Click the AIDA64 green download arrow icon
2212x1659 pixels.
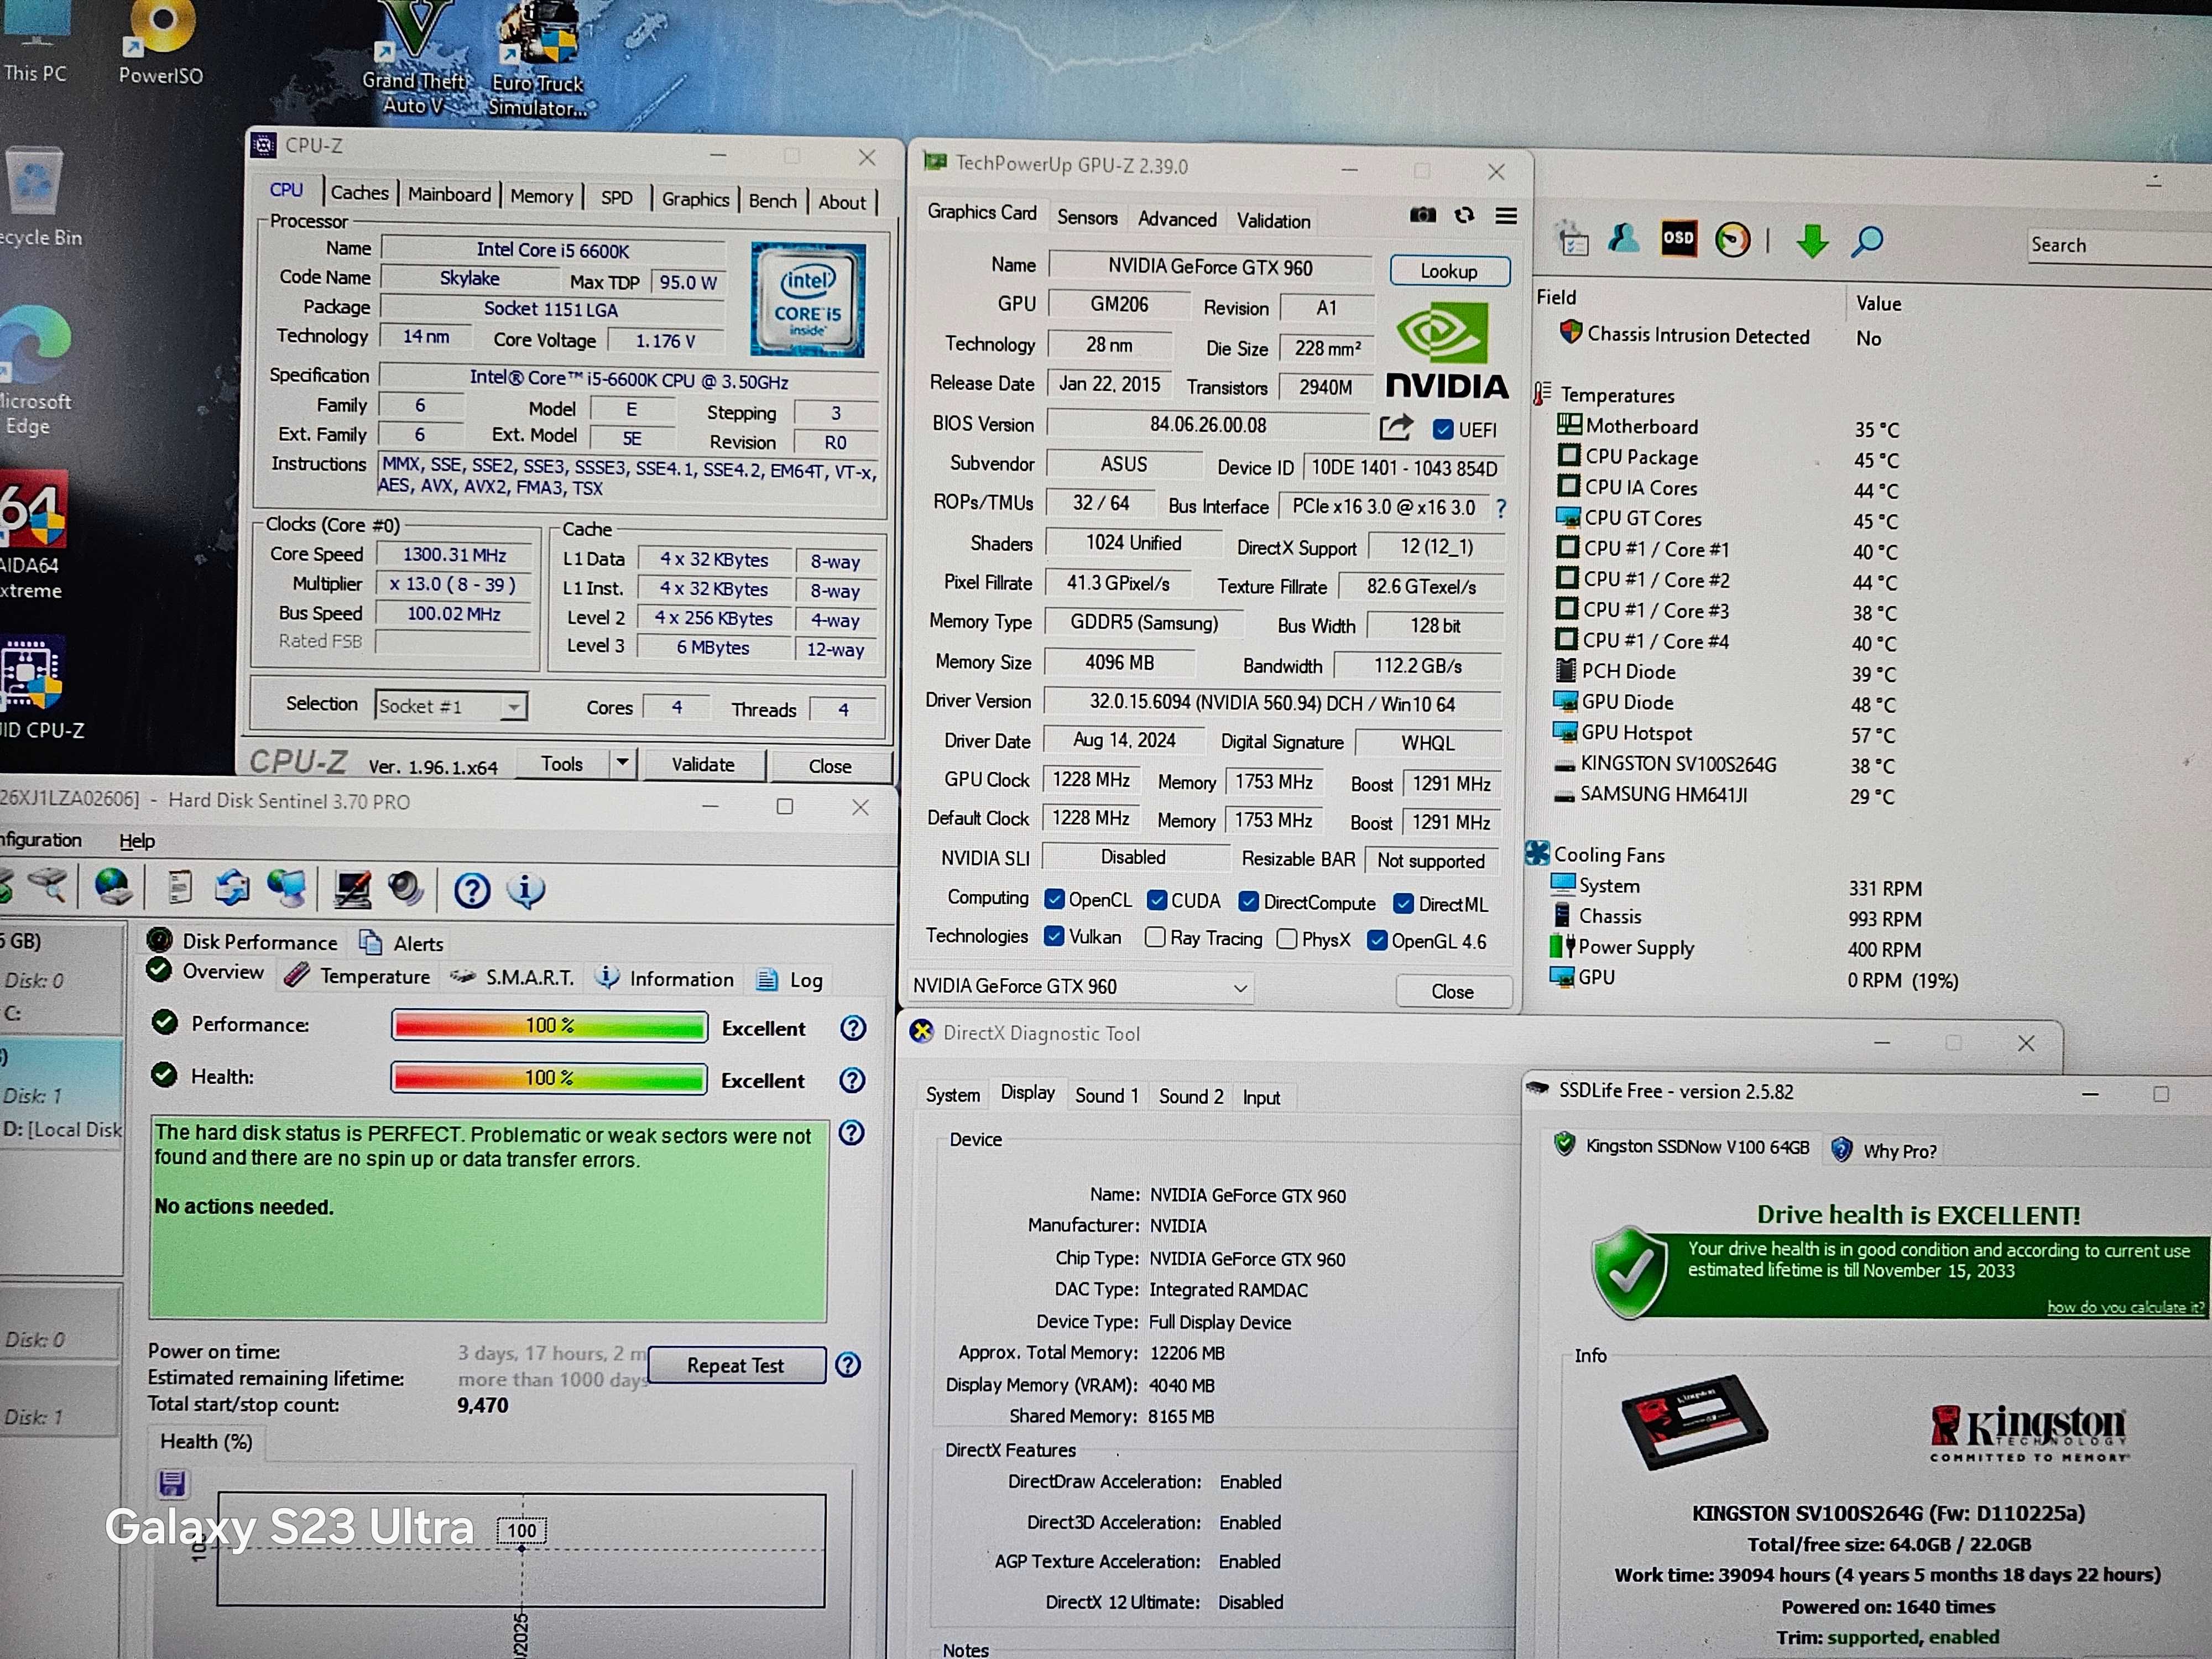pos(1812,241)
